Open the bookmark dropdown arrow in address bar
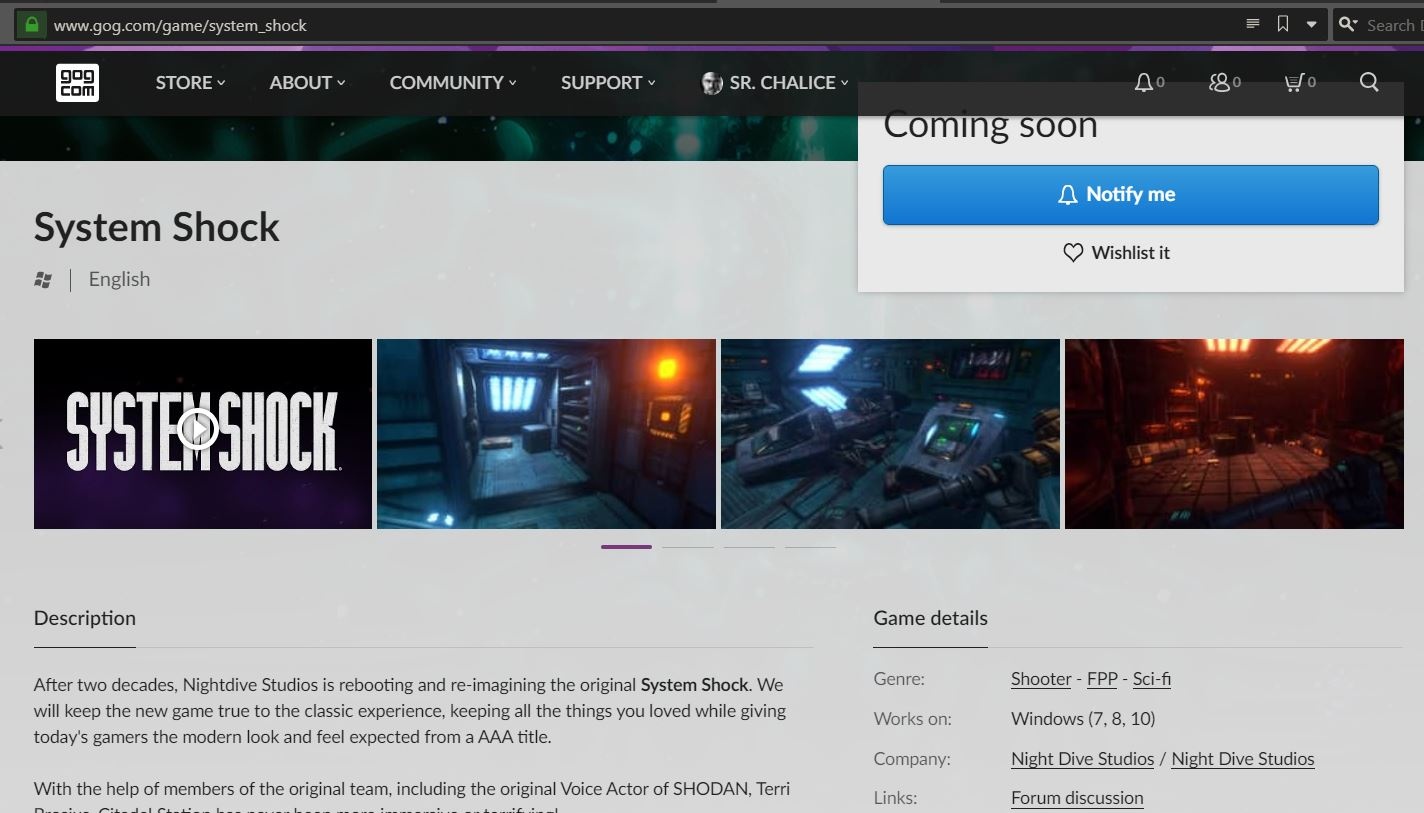Screen dimensions: 1424x813 (1311, 25)
